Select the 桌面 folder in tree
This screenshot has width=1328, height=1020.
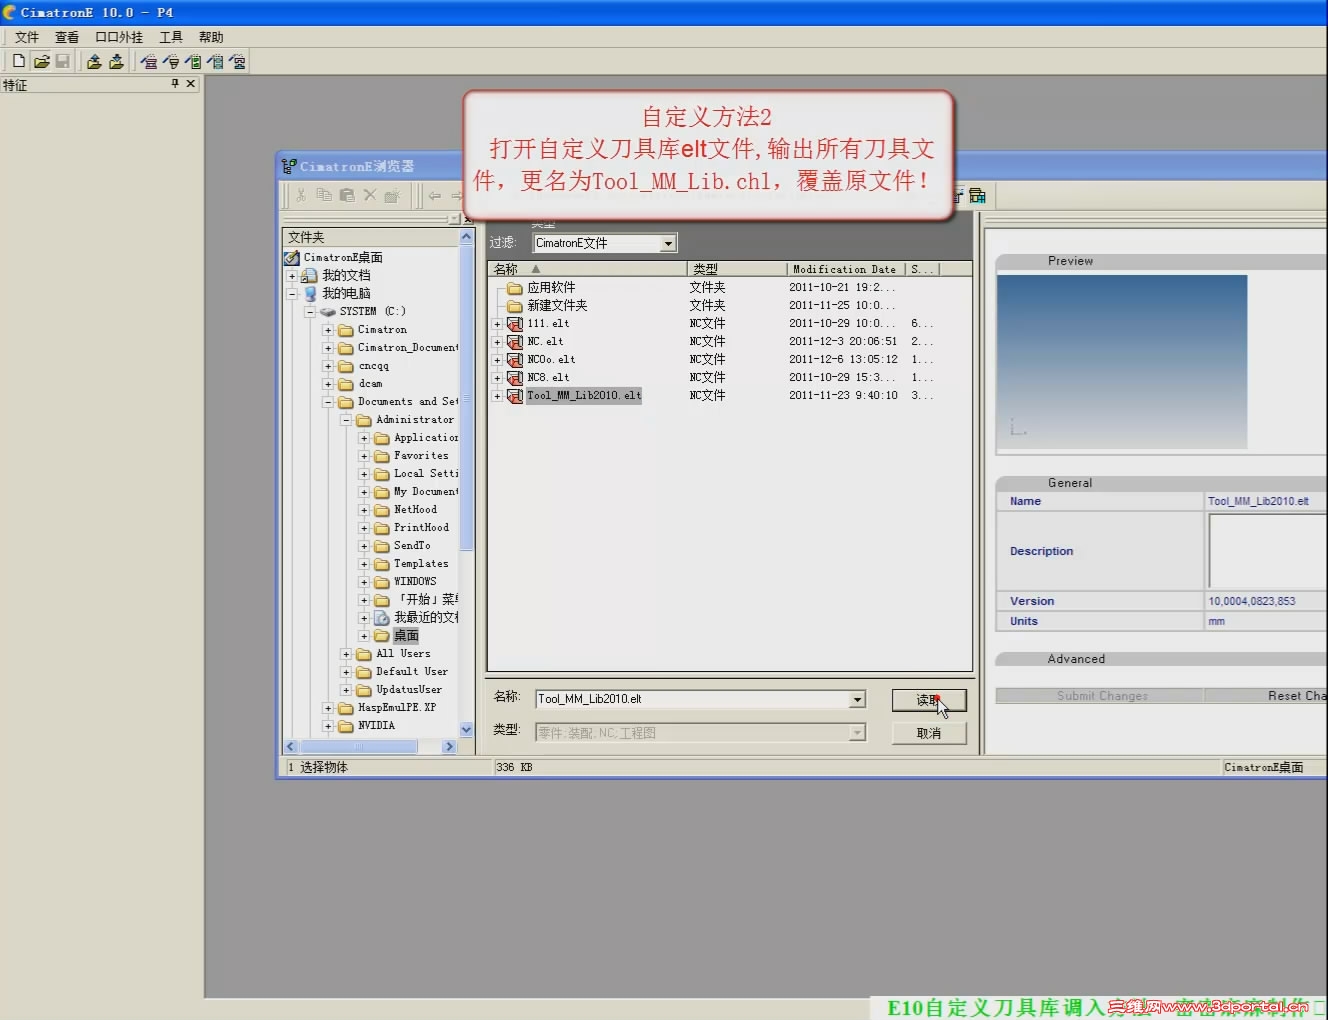[407, 636]
